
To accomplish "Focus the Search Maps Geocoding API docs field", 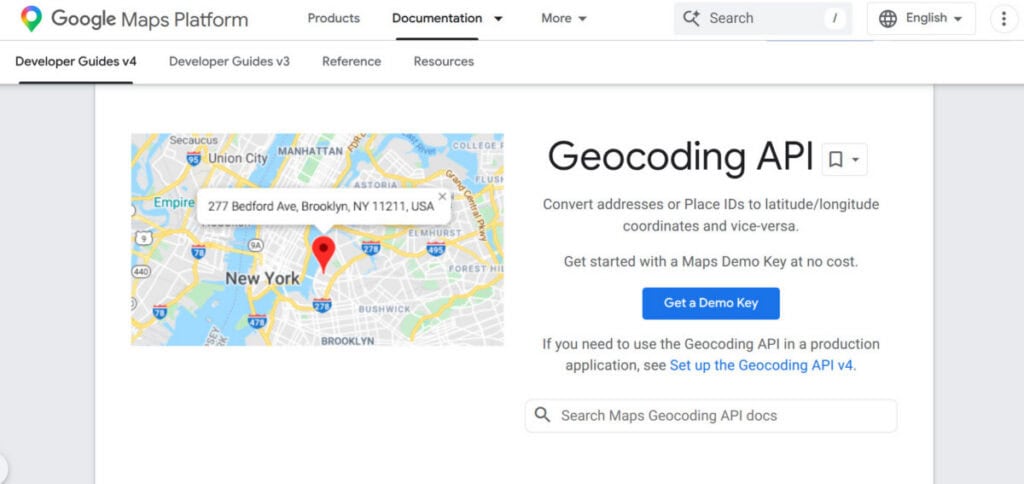I will pos(711,415).
